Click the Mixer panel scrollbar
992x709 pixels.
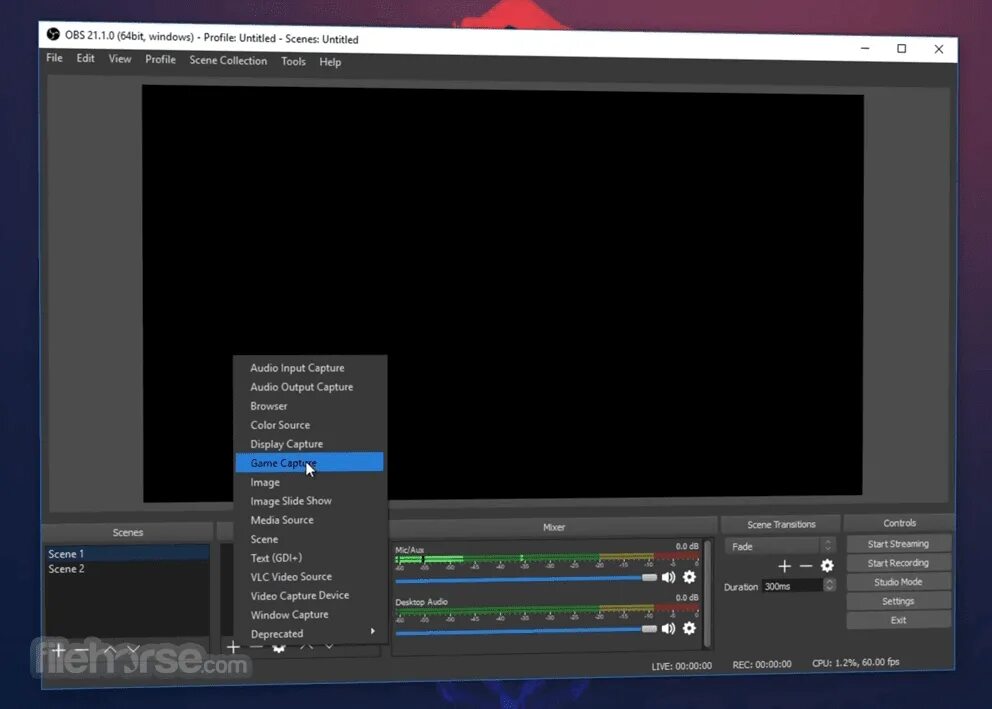pyautogui.click(x=707, y=593)
